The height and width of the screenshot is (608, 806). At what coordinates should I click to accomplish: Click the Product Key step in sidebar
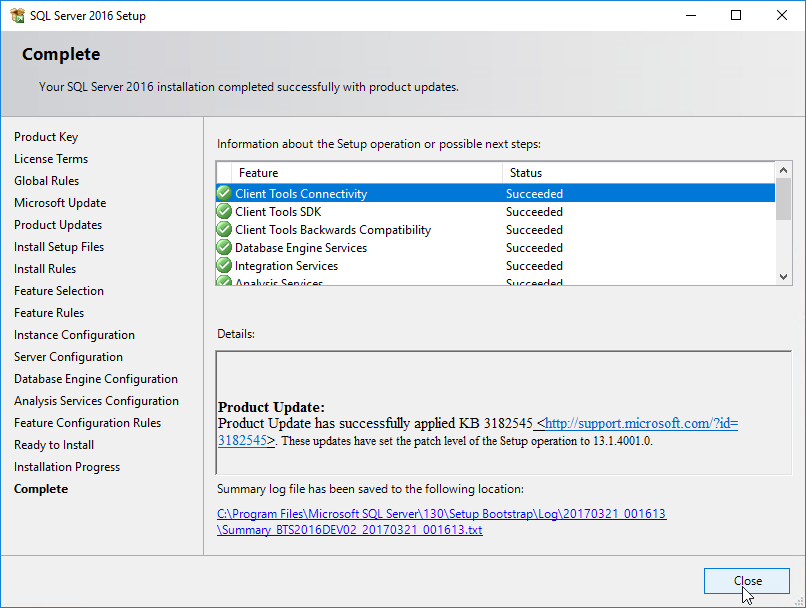pyautogui.click(x=46, y=137)
